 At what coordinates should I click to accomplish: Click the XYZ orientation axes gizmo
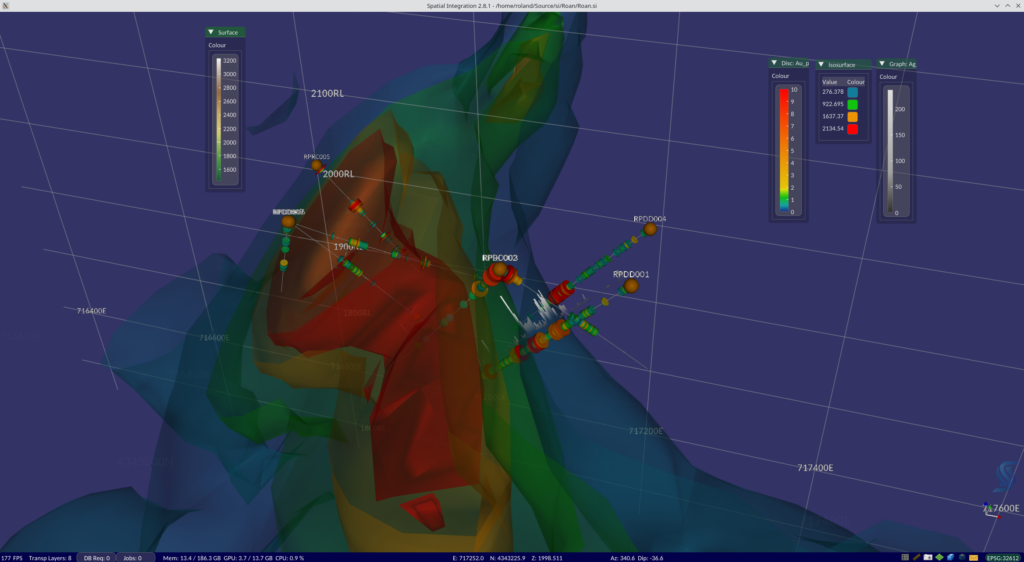coord(991,510)
